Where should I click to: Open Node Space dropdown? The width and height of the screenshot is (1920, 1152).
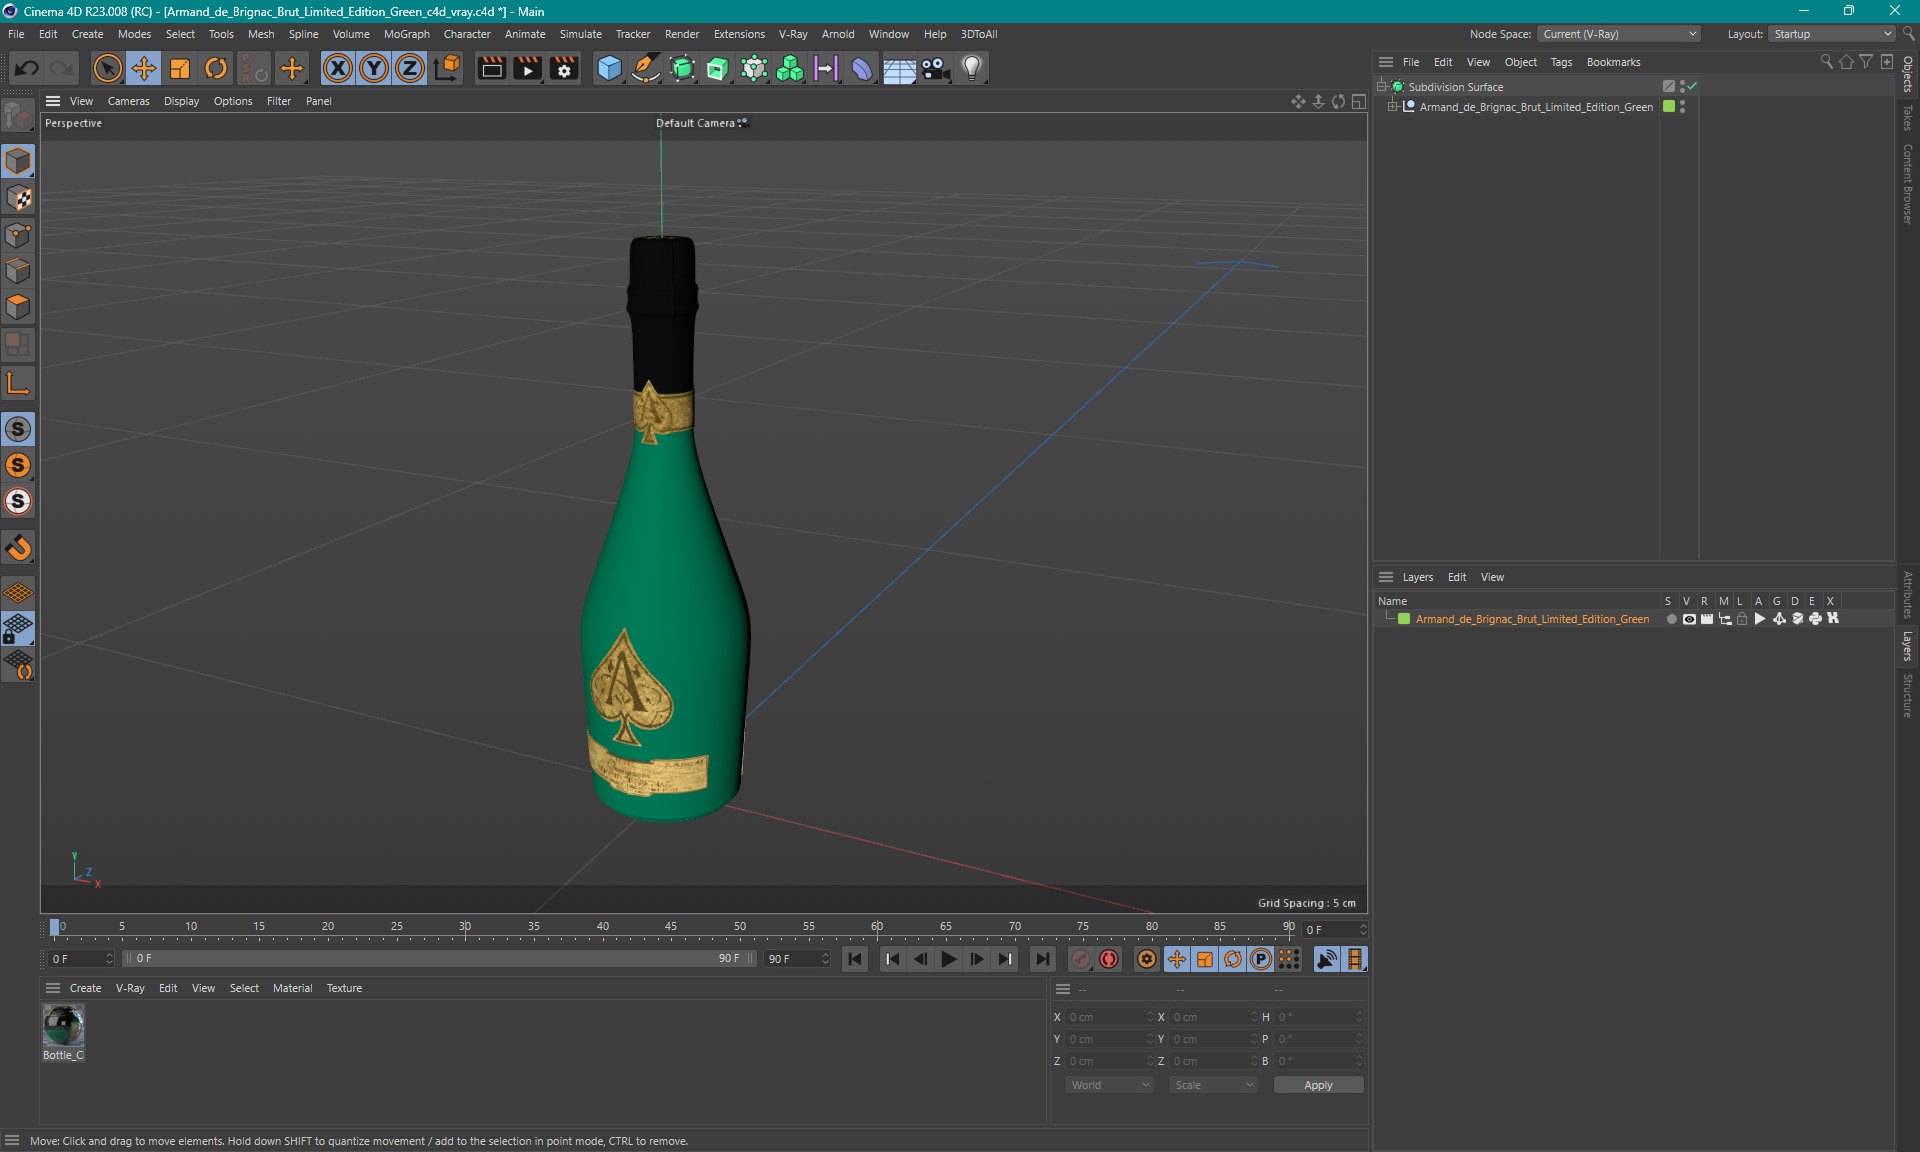pyautogui.click(x=1619, y=34)
